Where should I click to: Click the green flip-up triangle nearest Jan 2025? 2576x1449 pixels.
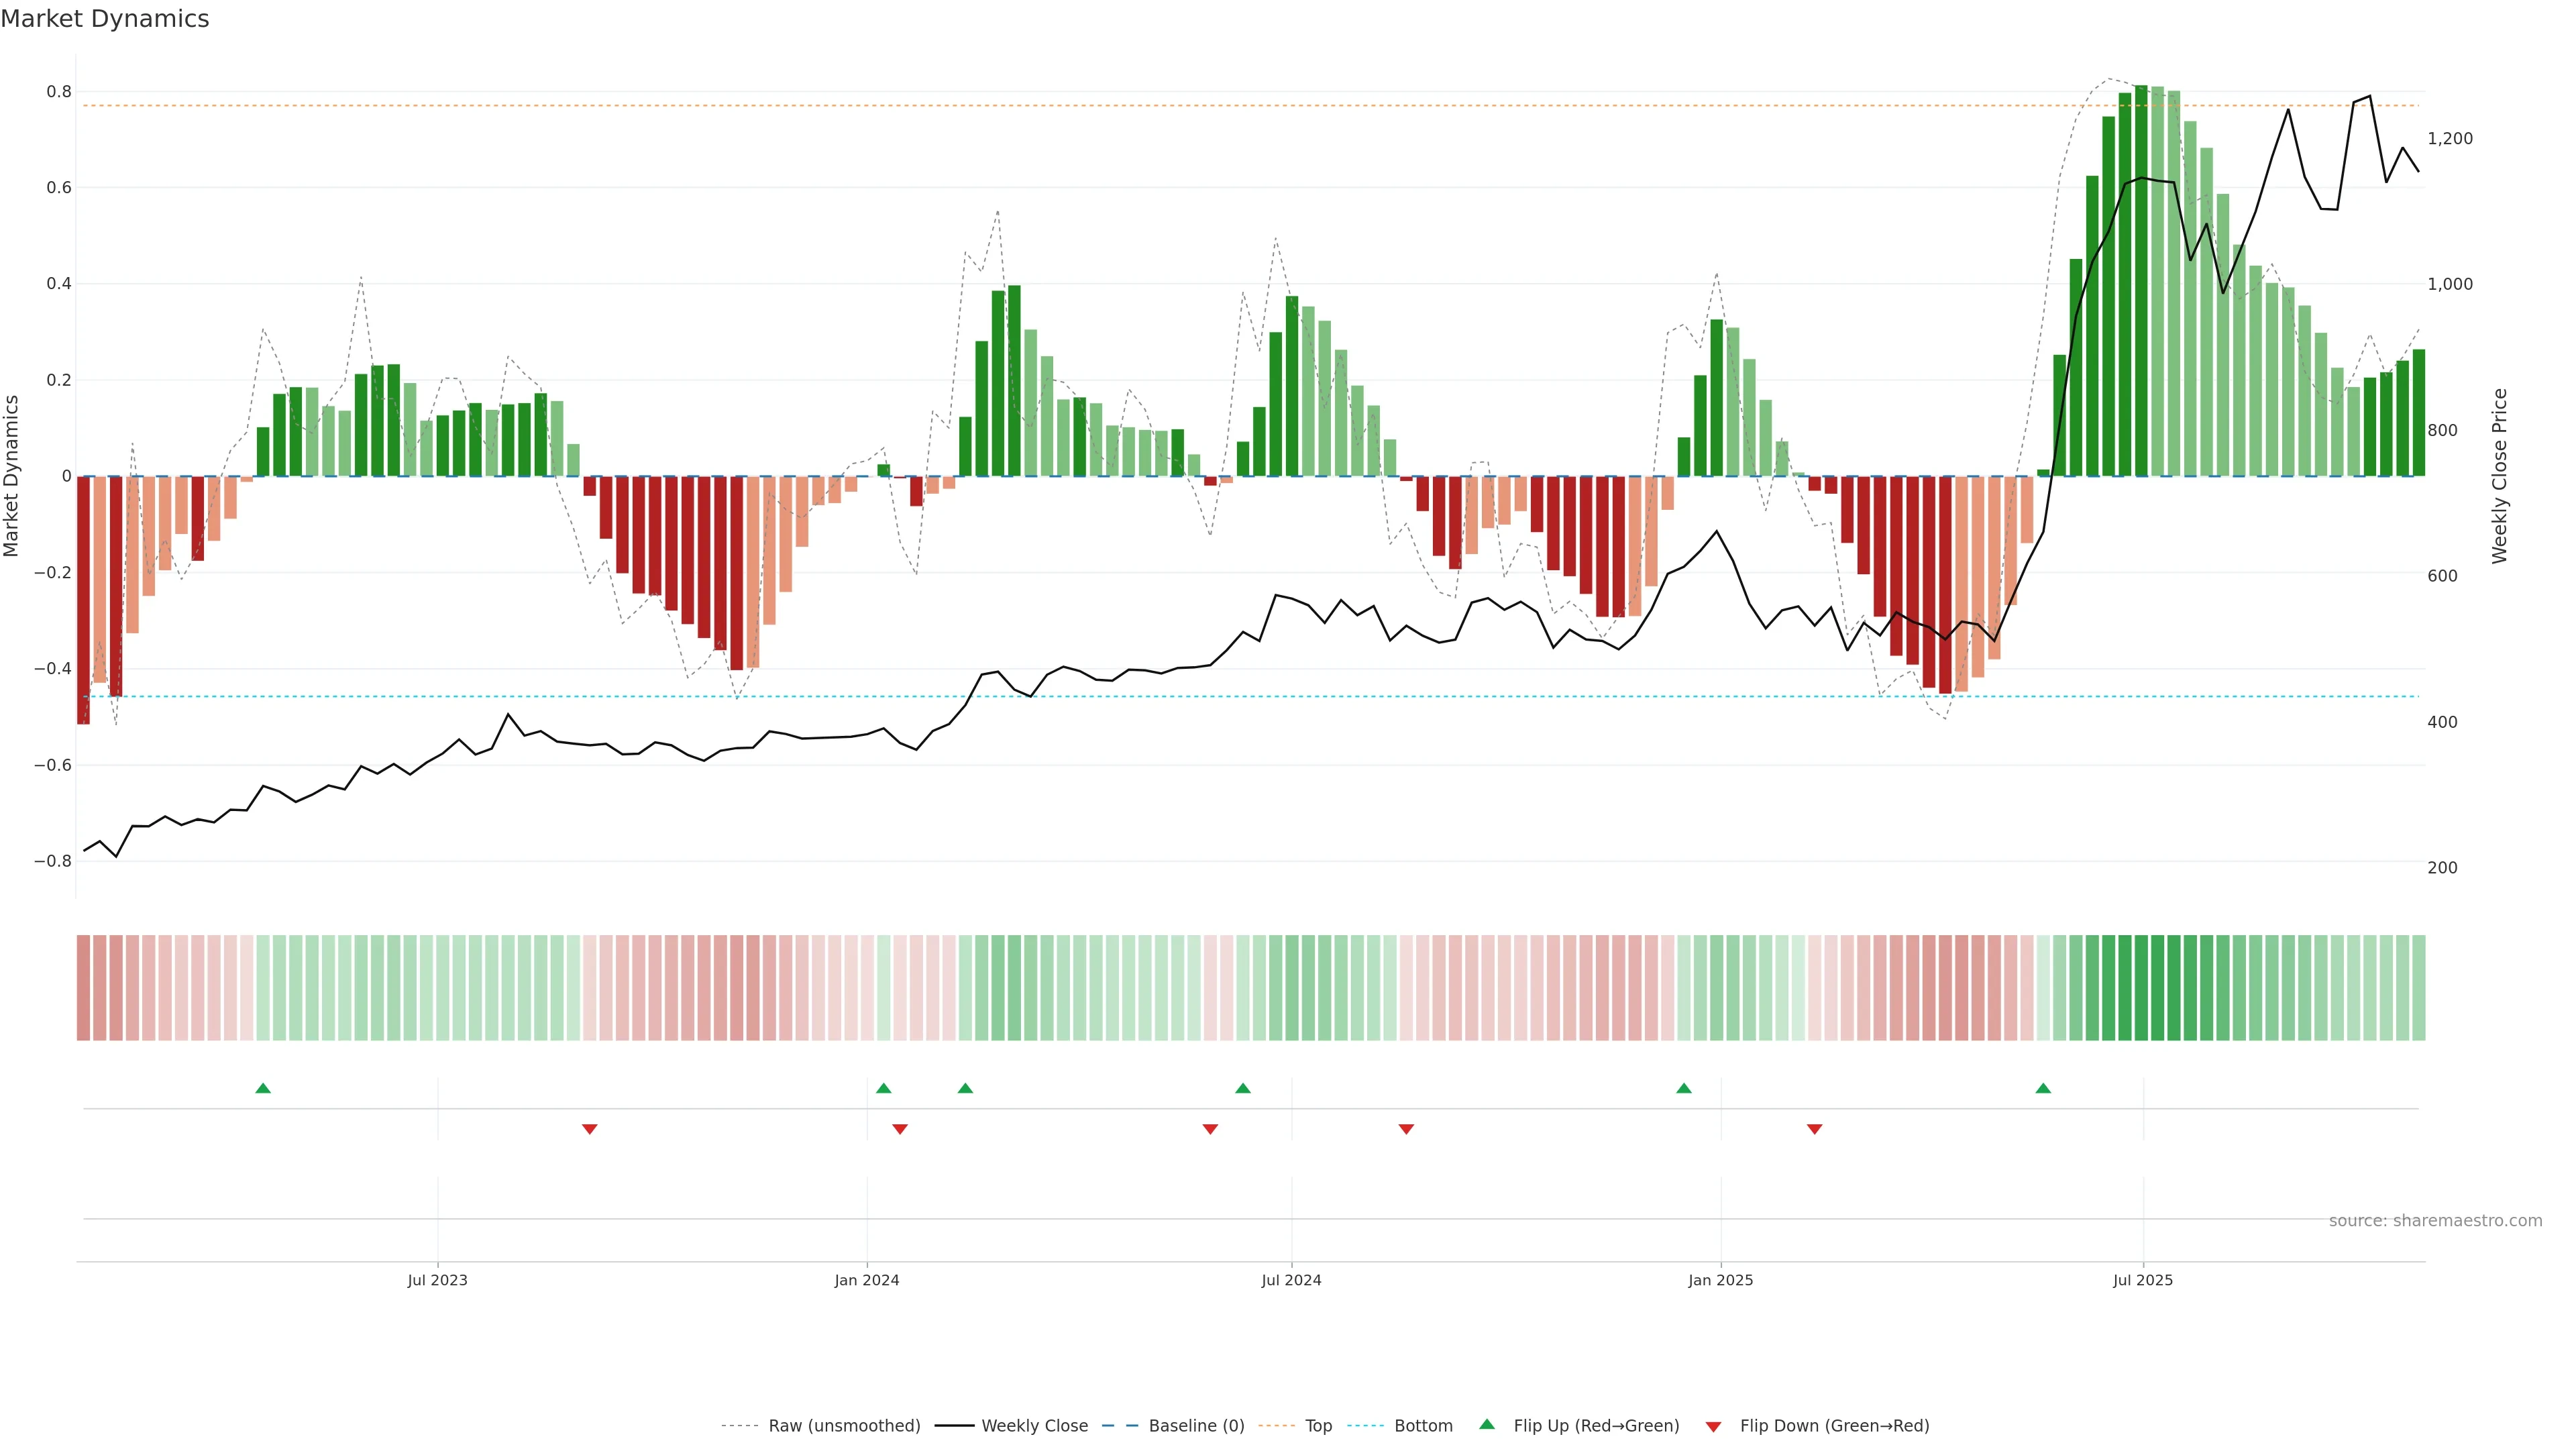pyautogui.click(x=1684, y=1088)
